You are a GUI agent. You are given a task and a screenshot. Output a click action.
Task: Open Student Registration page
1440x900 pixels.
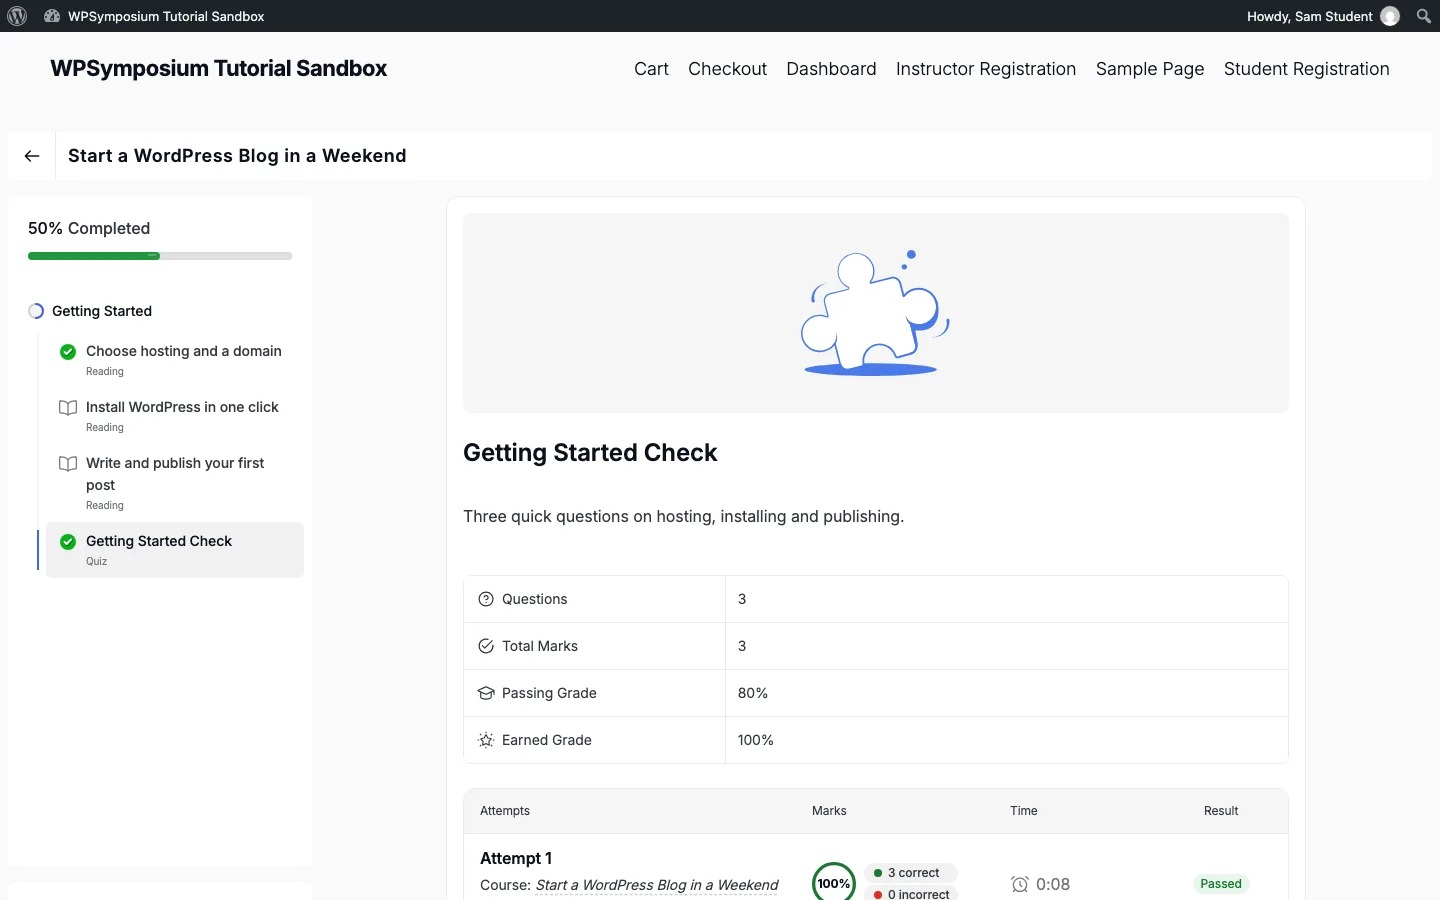(x=1307, y=69)
